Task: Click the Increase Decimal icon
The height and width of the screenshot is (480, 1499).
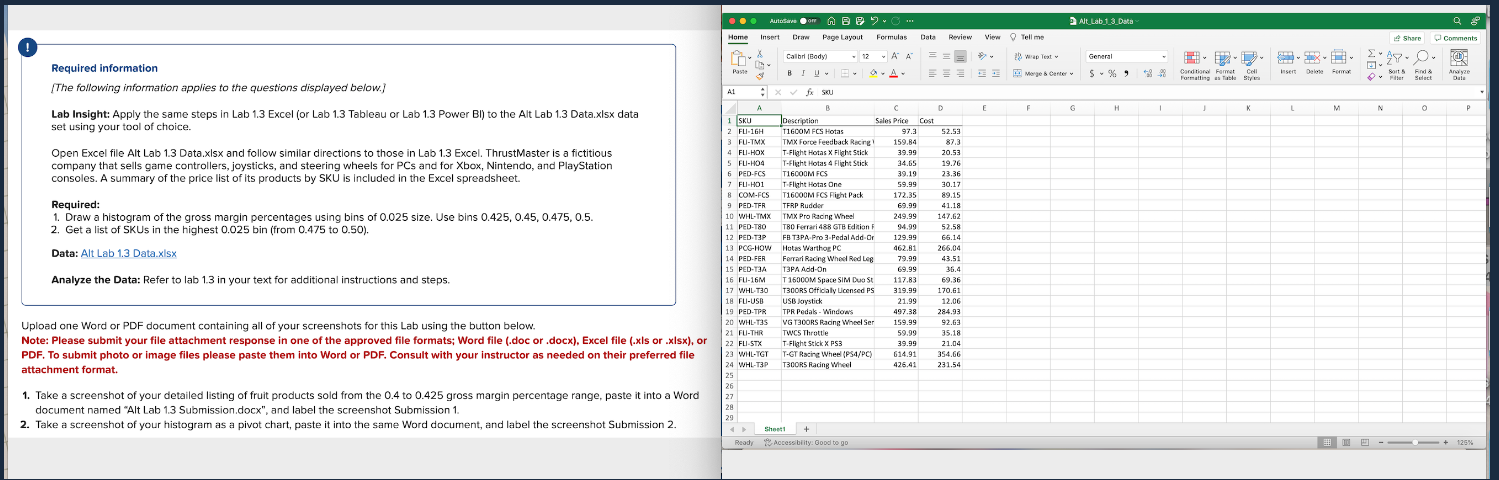Action: click(1148, 73)
